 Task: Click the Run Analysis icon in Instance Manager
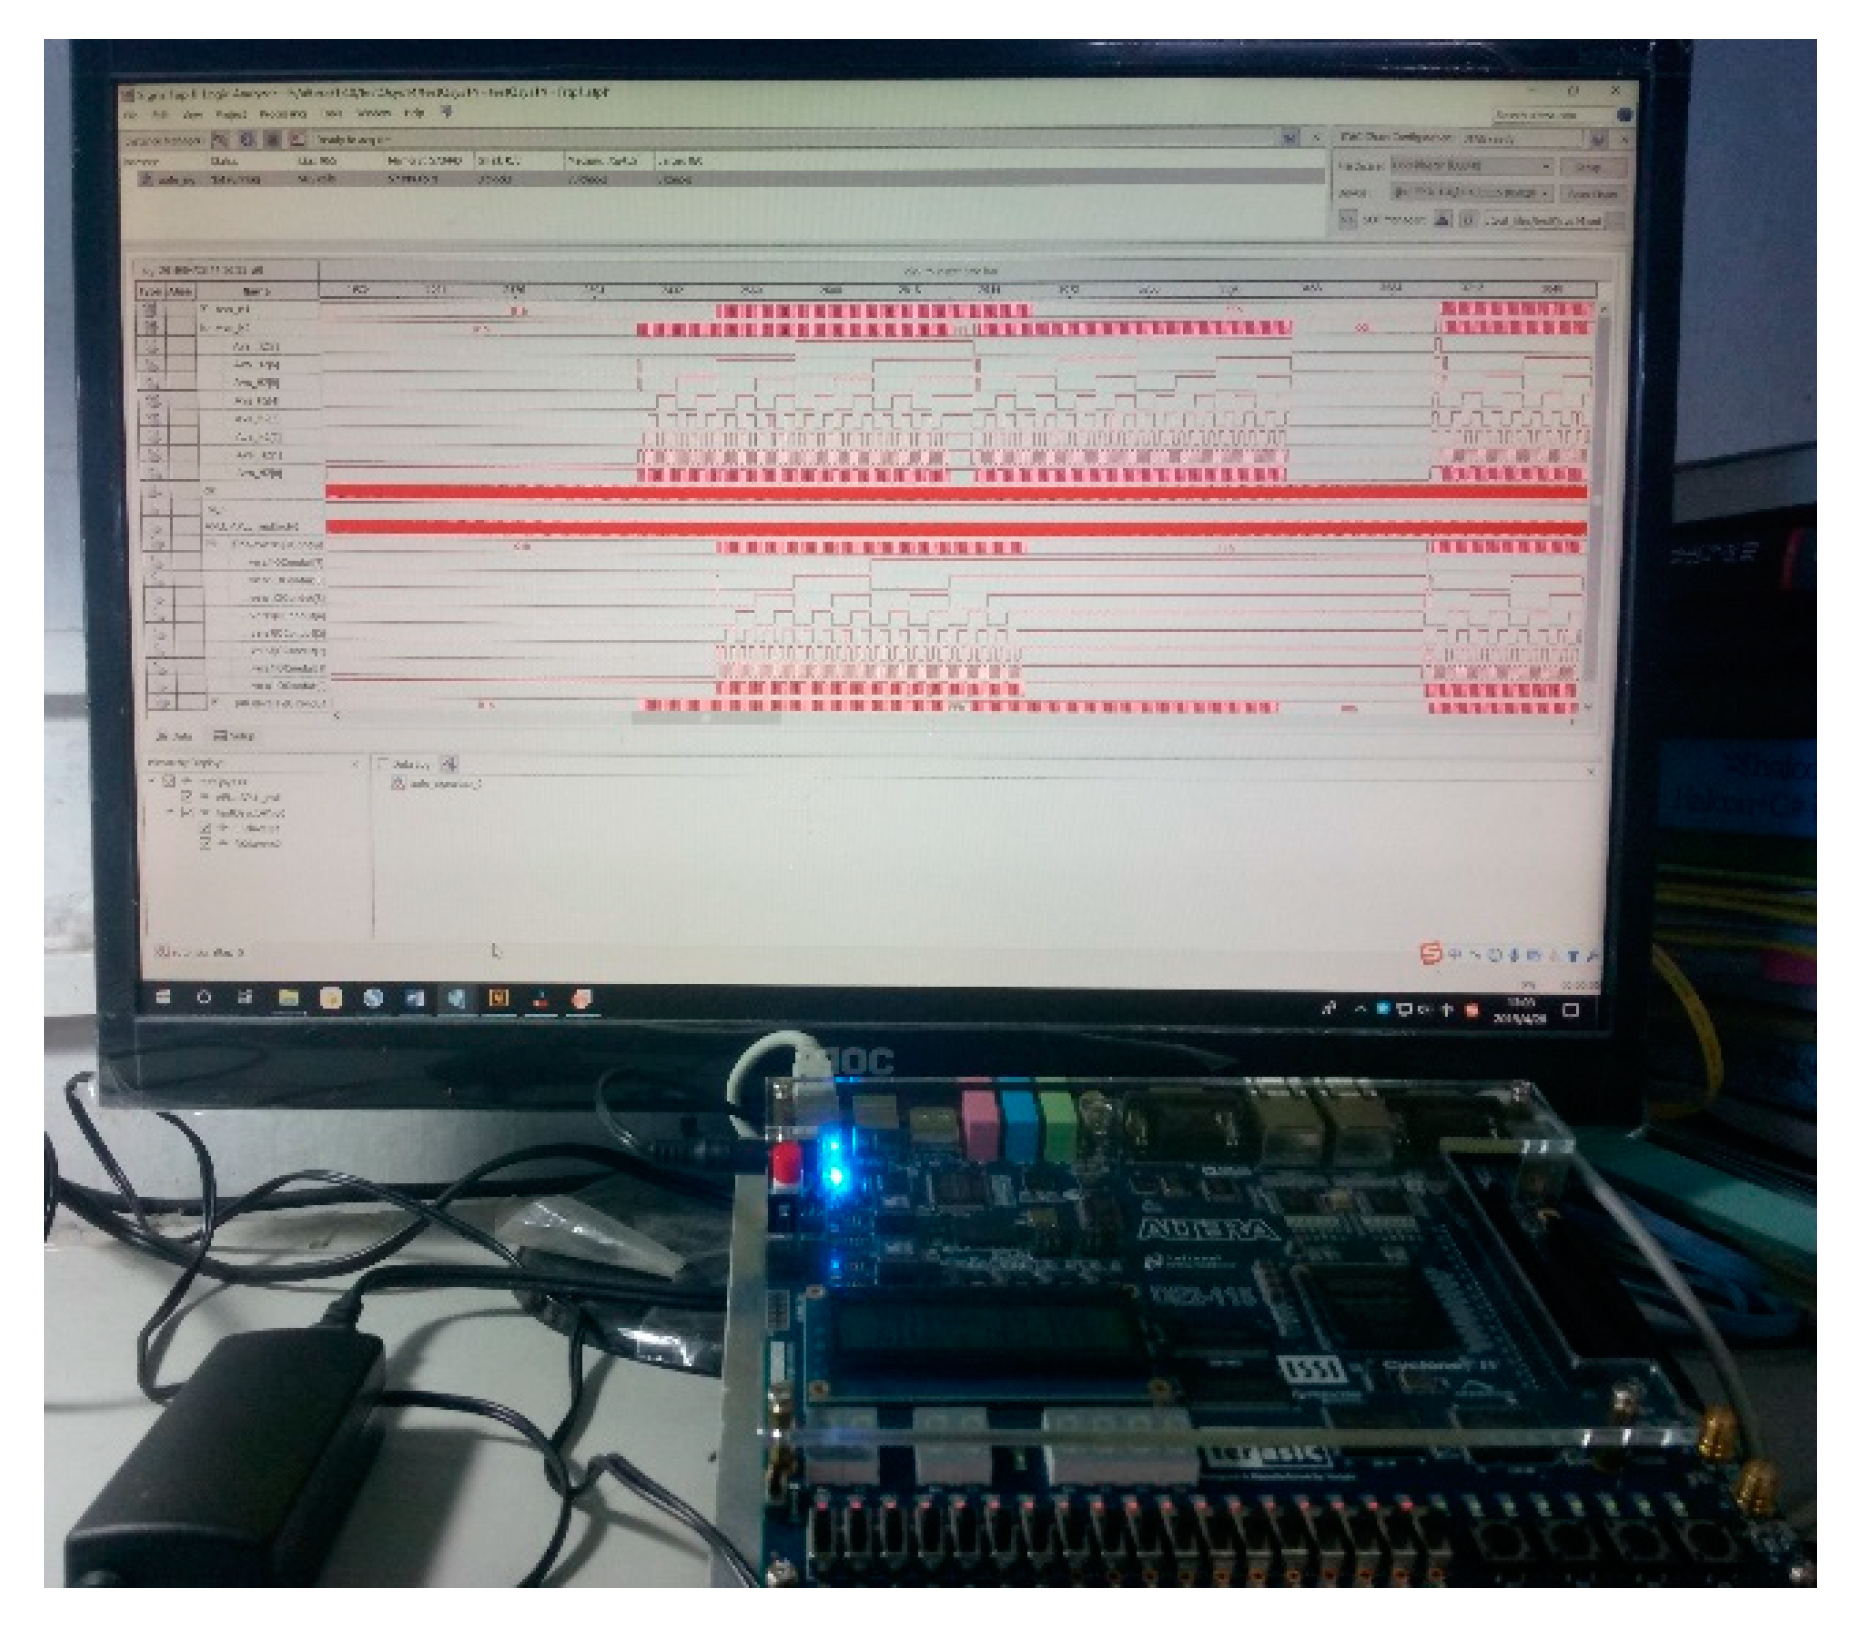click(220, 140)
